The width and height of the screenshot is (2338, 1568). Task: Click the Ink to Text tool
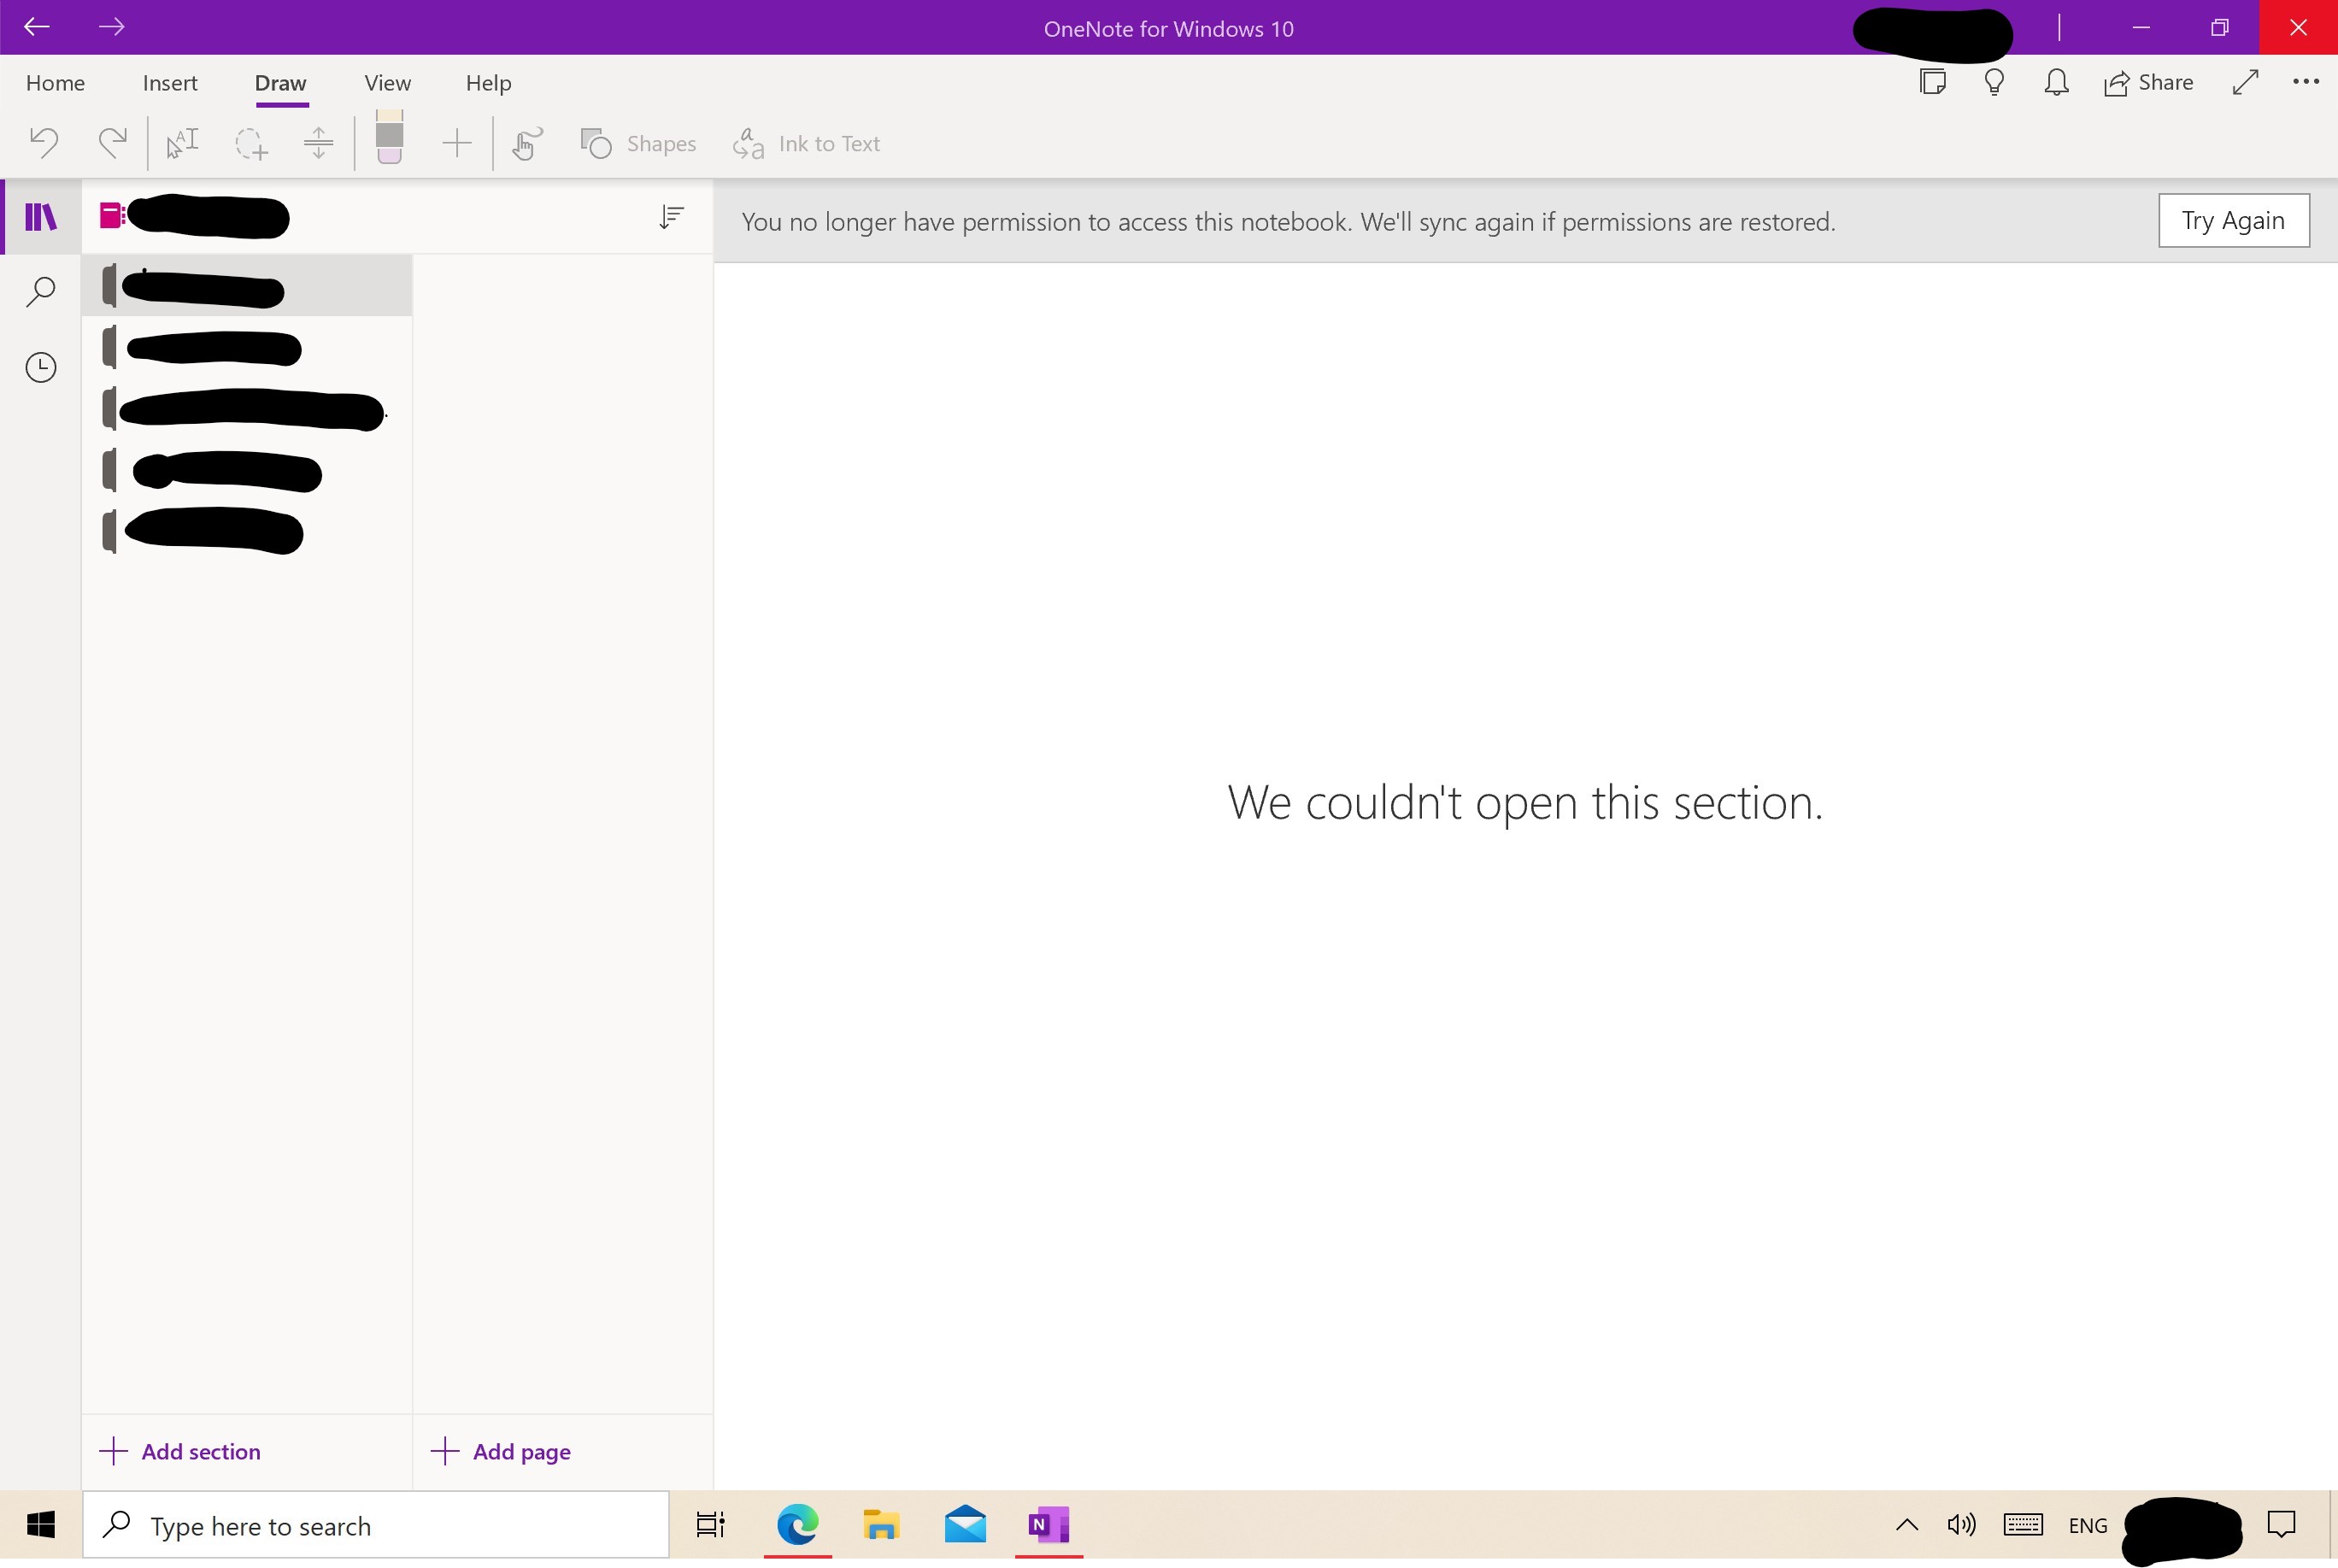(x=807, y=142)
